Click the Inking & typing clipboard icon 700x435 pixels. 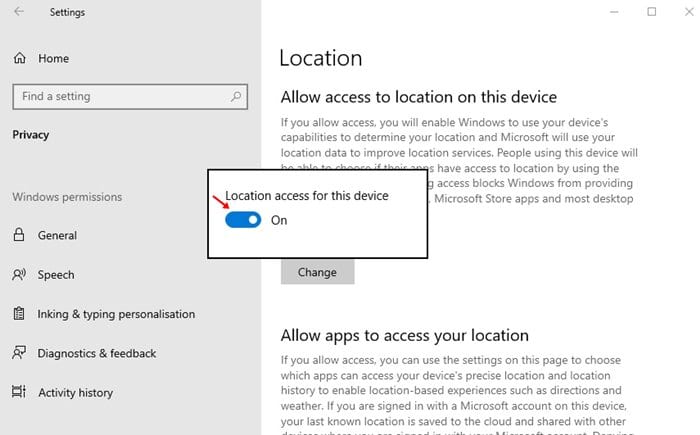click(19, 314)
